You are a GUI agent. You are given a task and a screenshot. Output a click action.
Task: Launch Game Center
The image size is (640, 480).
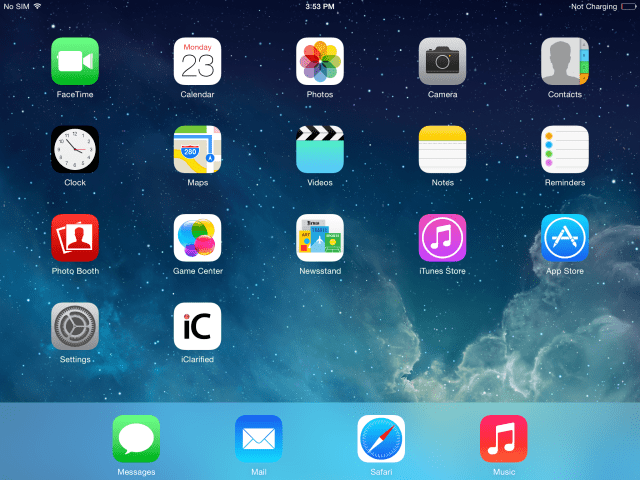click(198, 238)
